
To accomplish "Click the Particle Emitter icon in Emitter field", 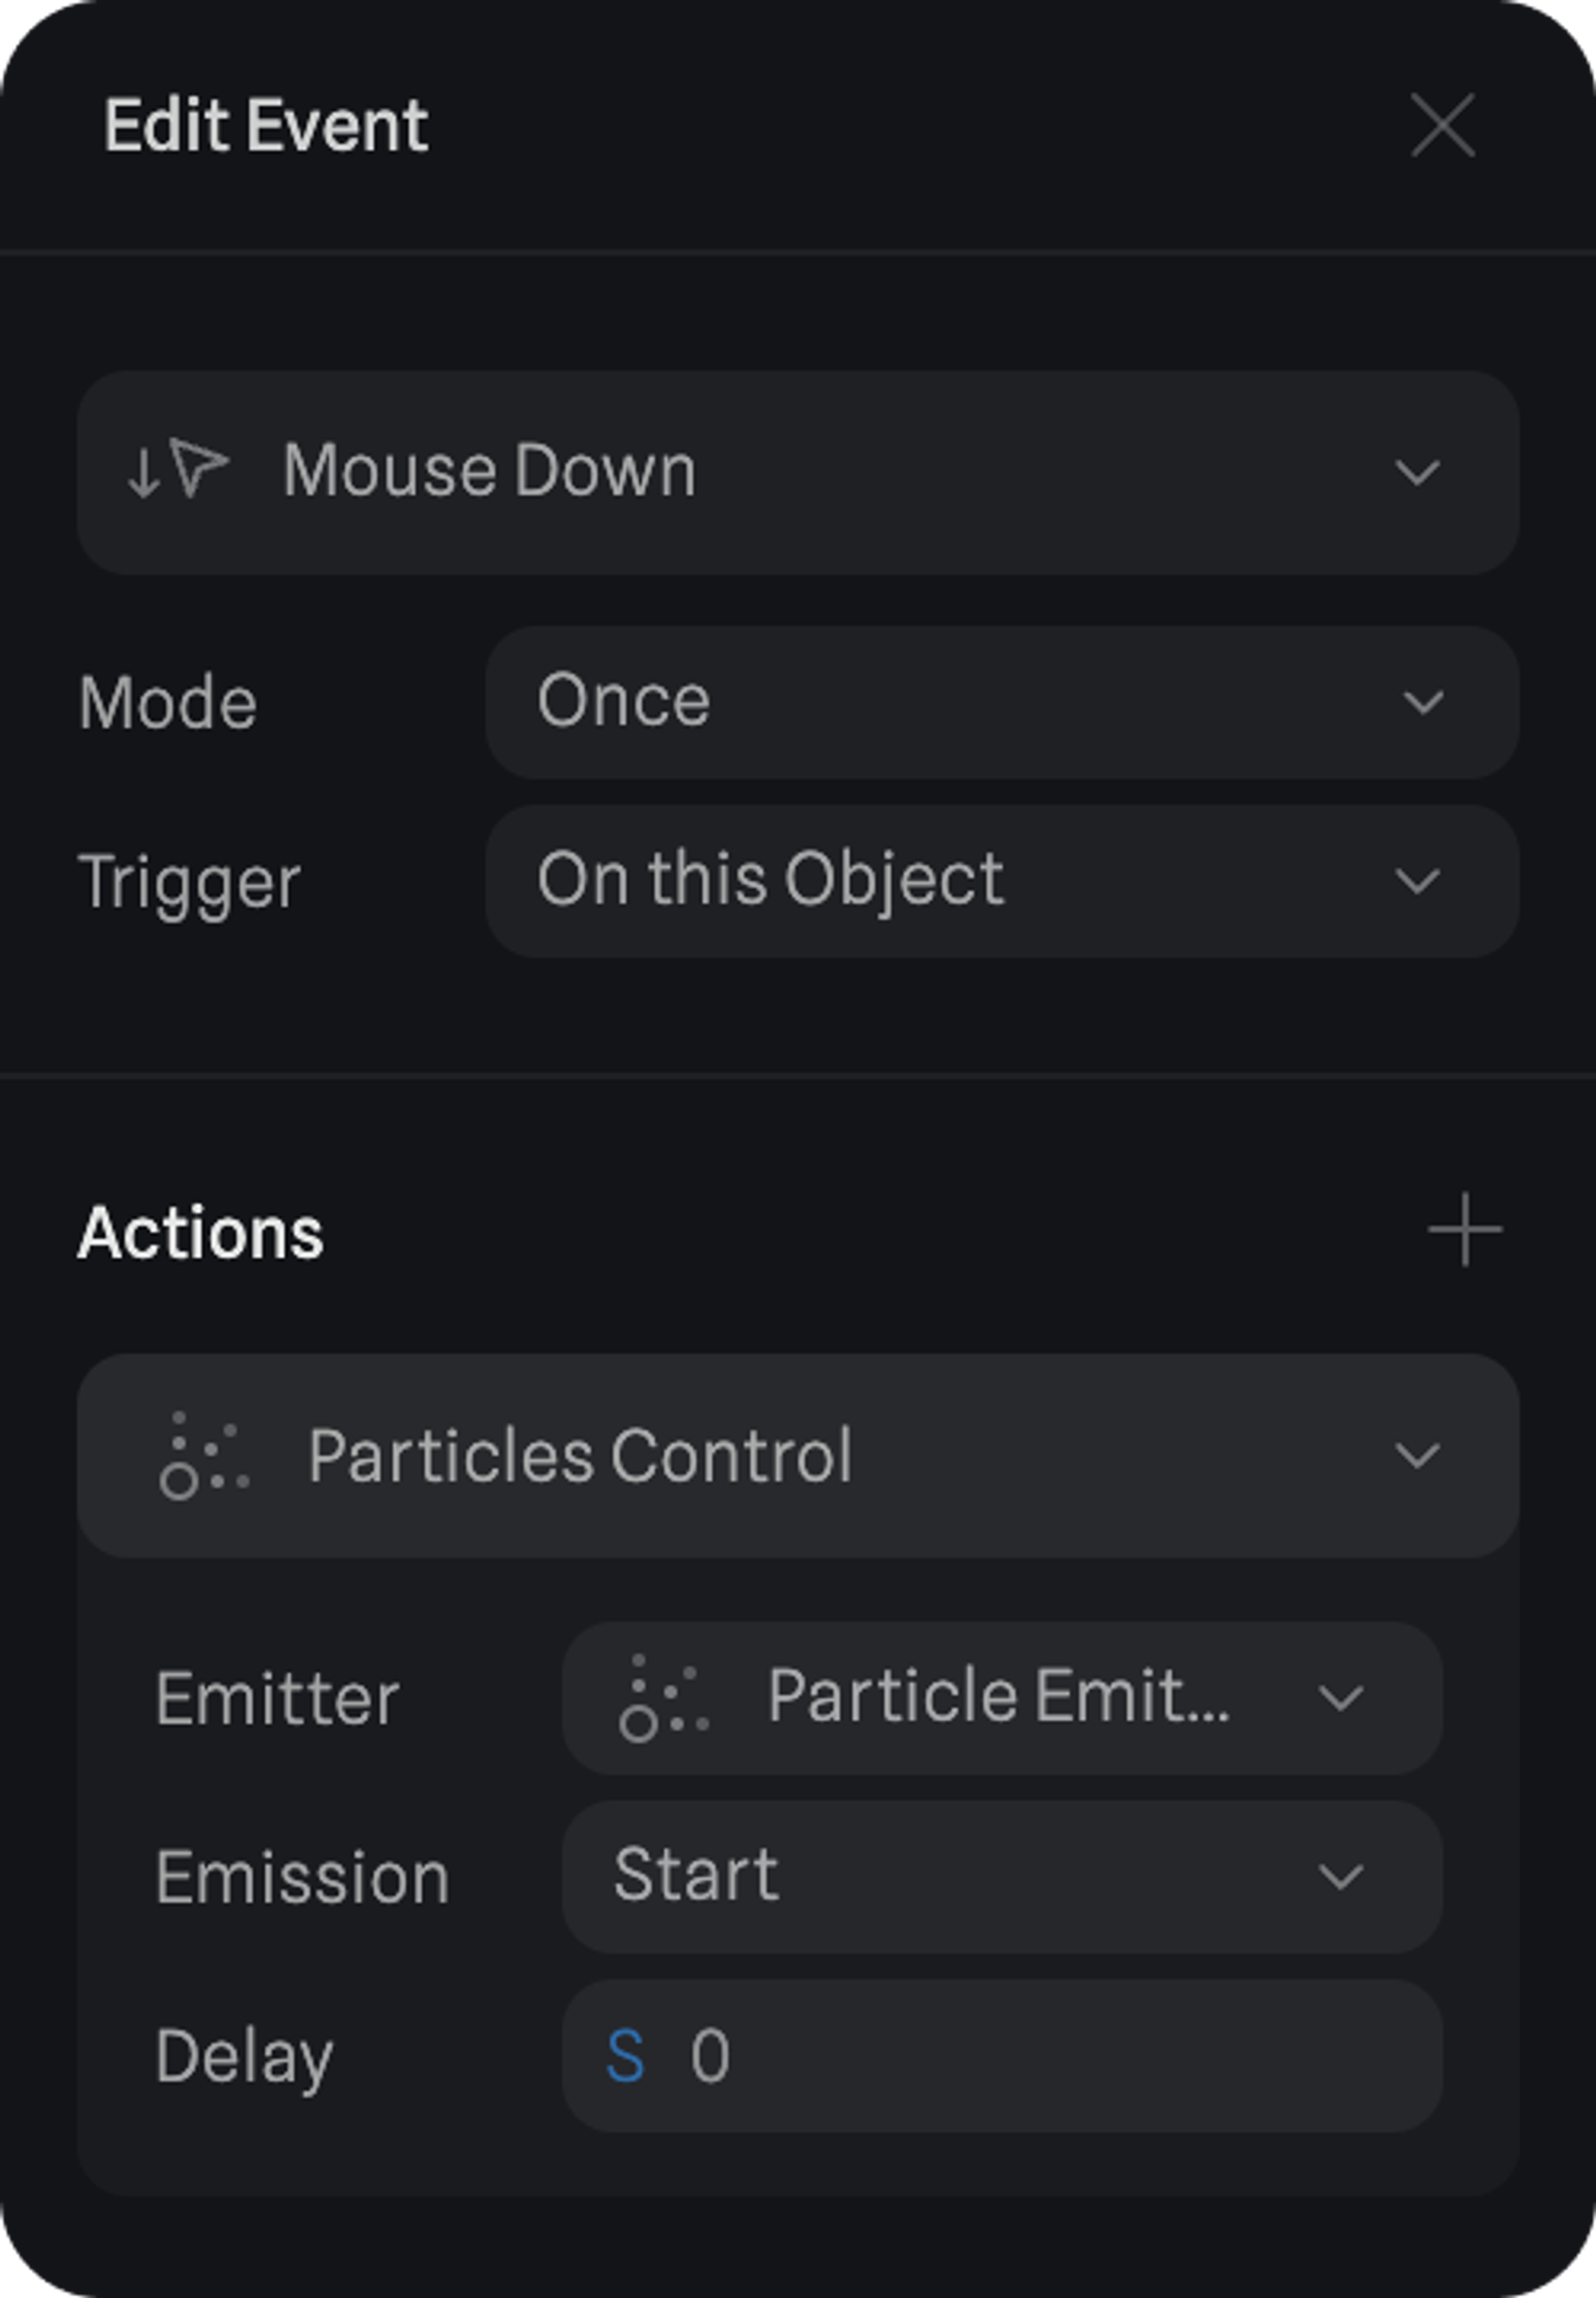I will (664, 1698).
